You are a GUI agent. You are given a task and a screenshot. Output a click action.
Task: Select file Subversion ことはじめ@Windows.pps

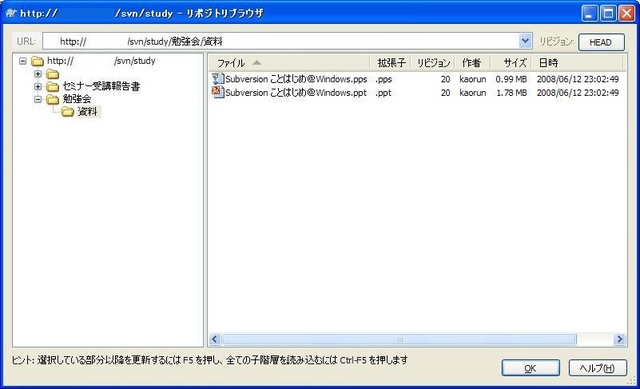tap(296, 79)
